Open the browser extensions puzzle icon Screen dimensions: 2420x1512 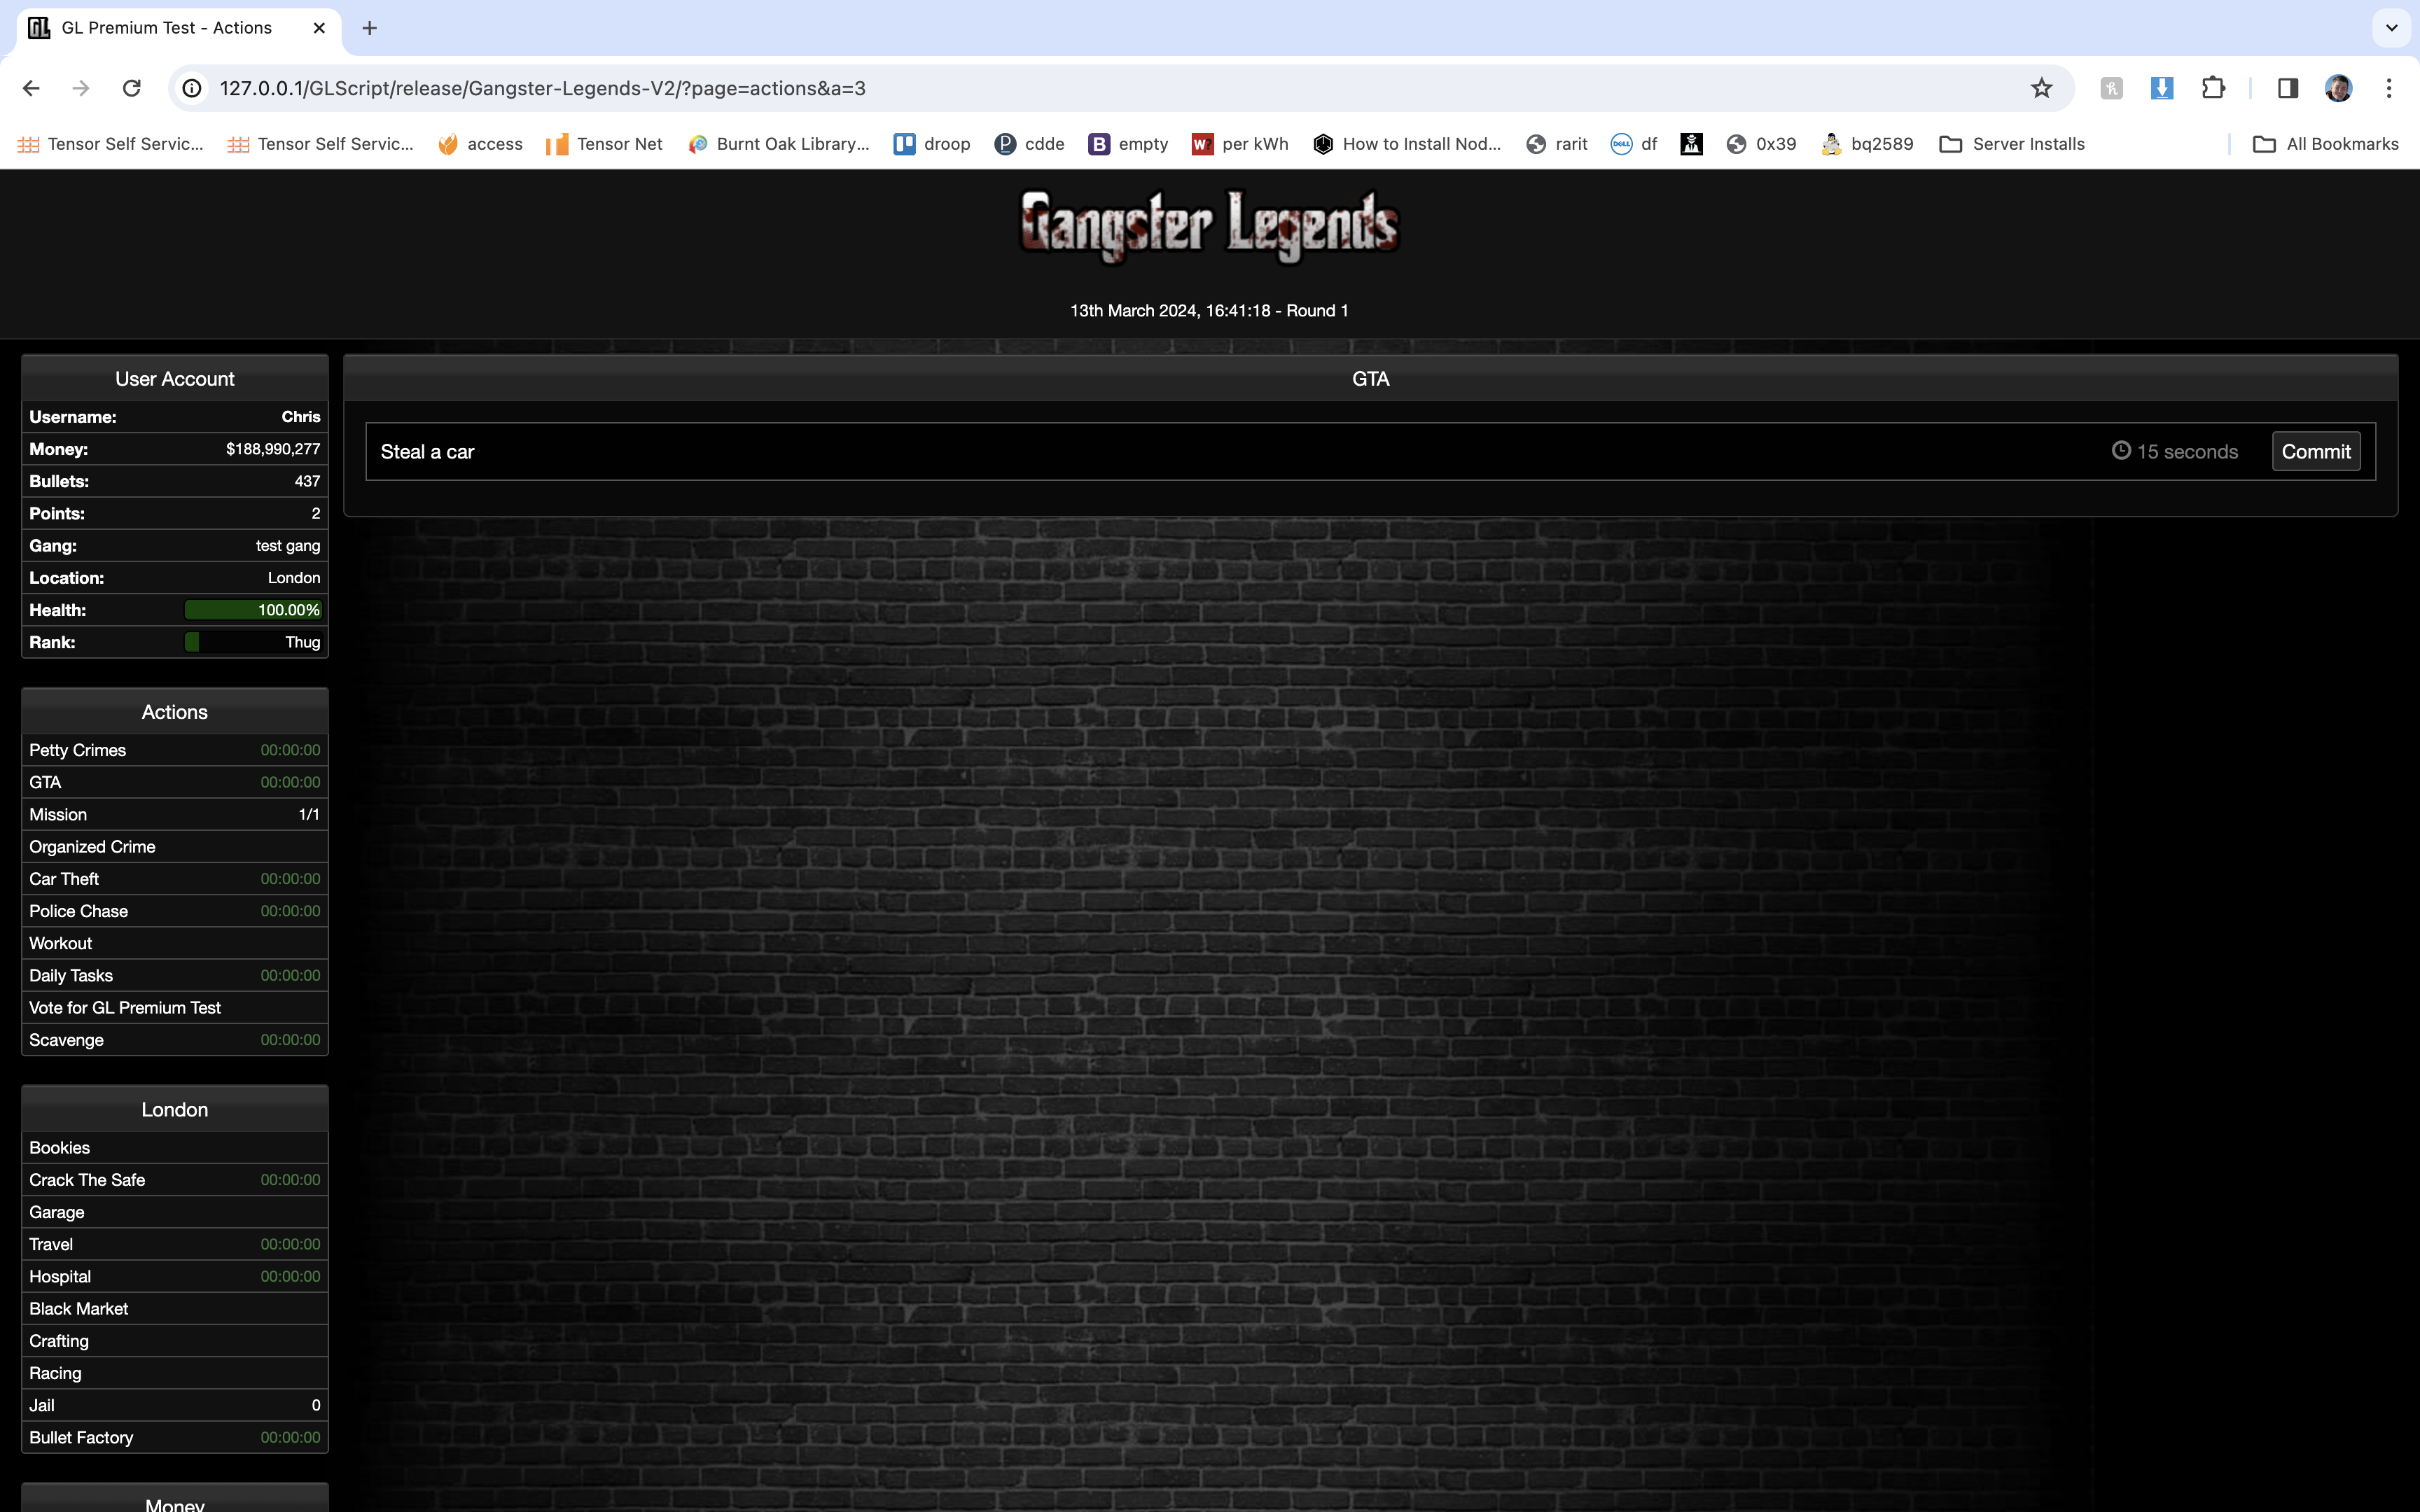[2213, 88]
